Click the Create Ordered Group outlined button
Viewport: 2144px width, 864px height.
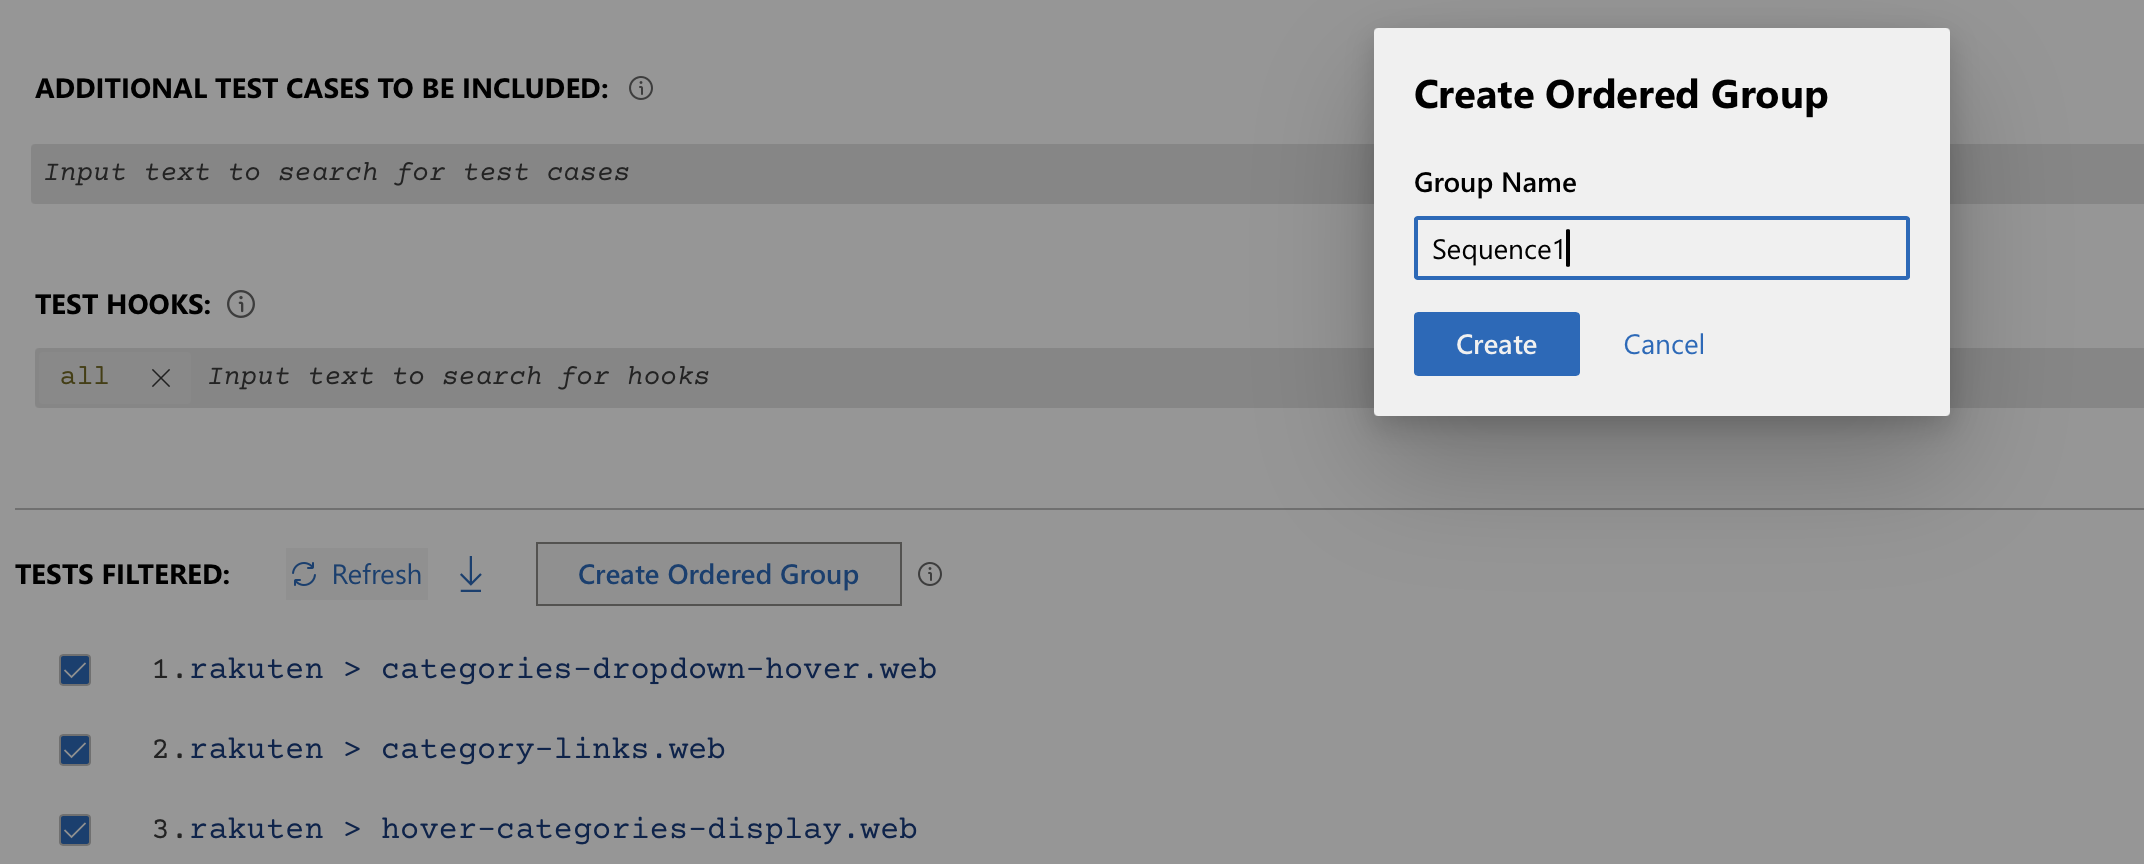[718, 574]
